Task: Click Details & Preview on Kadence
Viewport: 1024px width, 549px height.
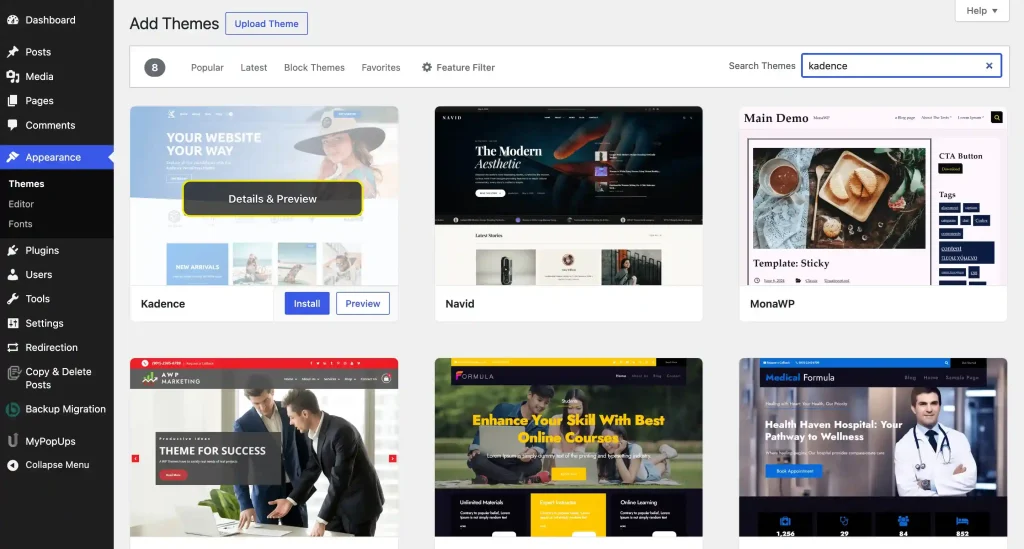Action: pos(272,198)
